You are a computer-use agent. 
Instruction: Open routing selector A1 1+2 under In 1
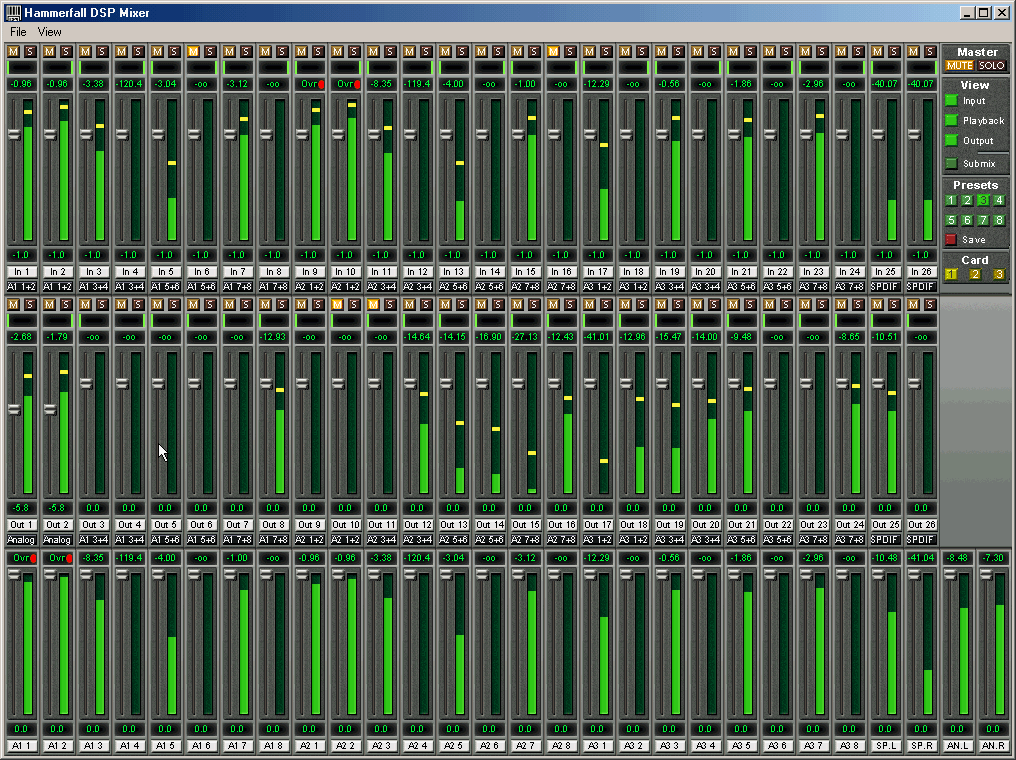pyautogui.click(x=21, y=286)
